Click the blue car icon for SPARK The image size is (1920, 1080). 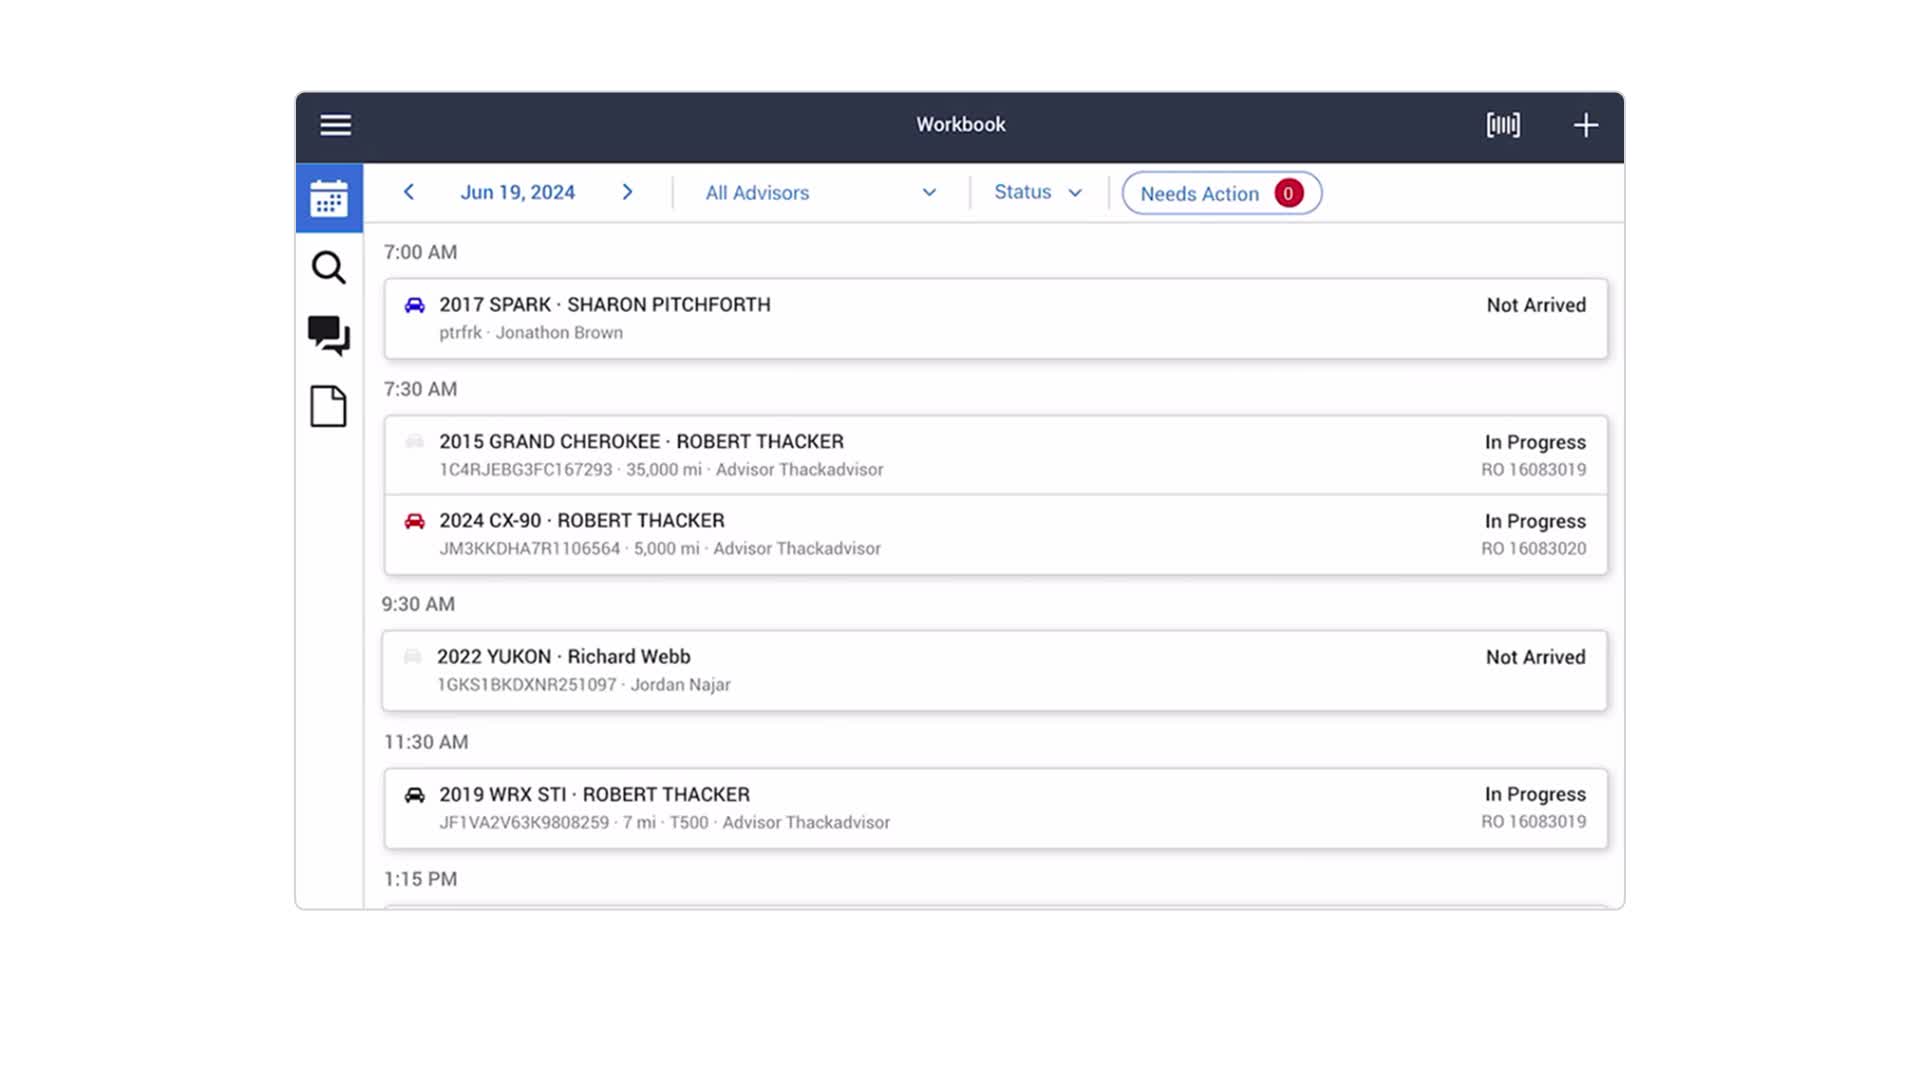click(414, 305)
